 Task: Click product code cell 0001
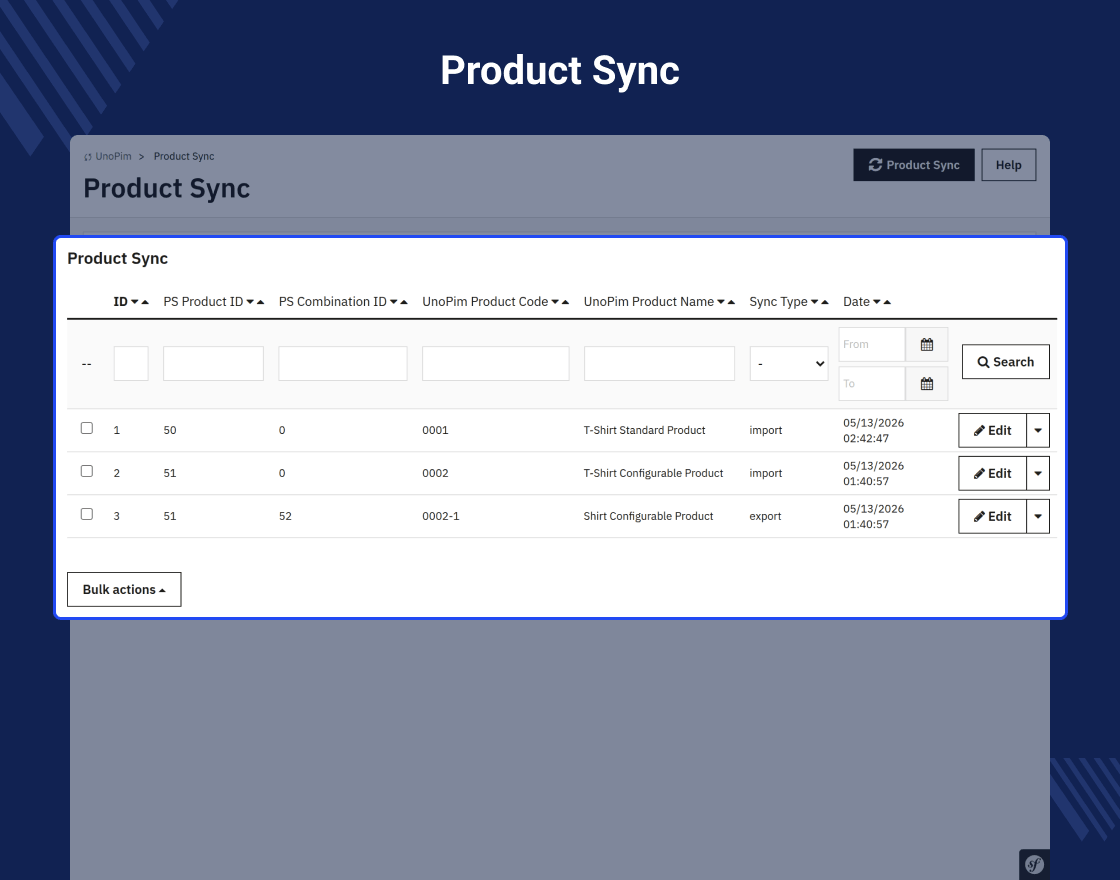(x=435, y=431)
